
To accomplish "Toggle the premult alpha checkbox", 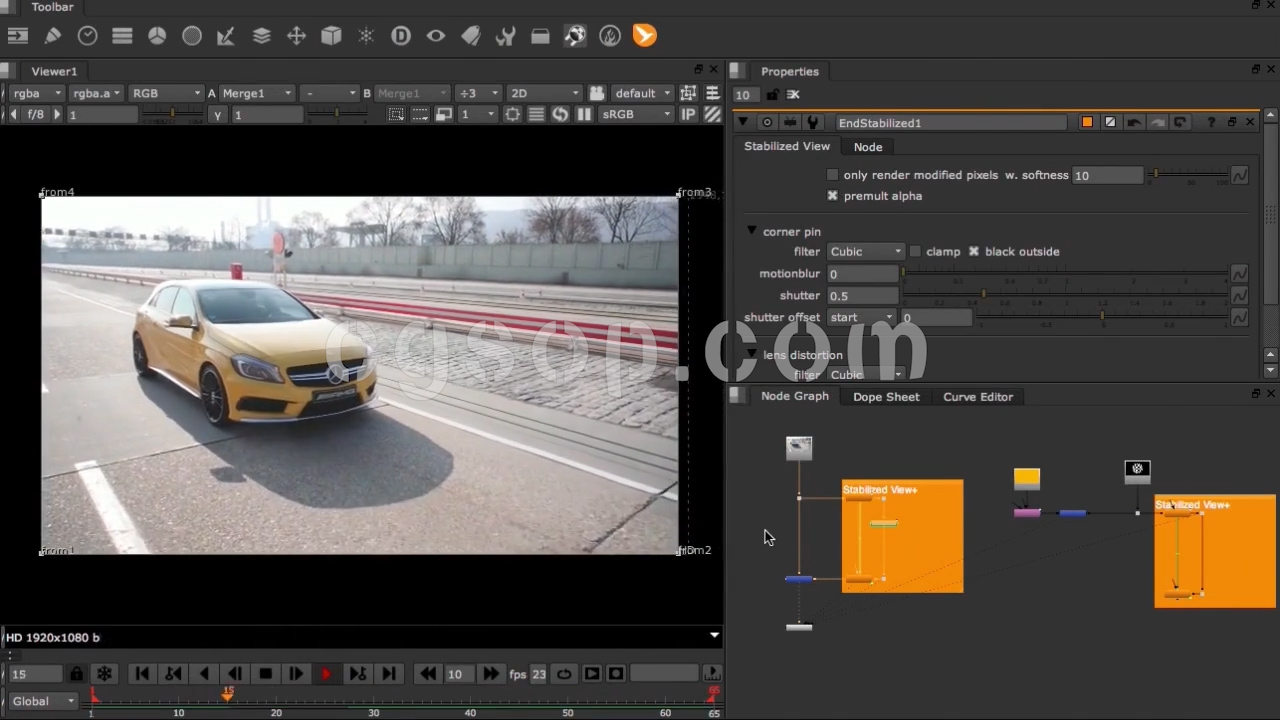I will coord(832,196).
